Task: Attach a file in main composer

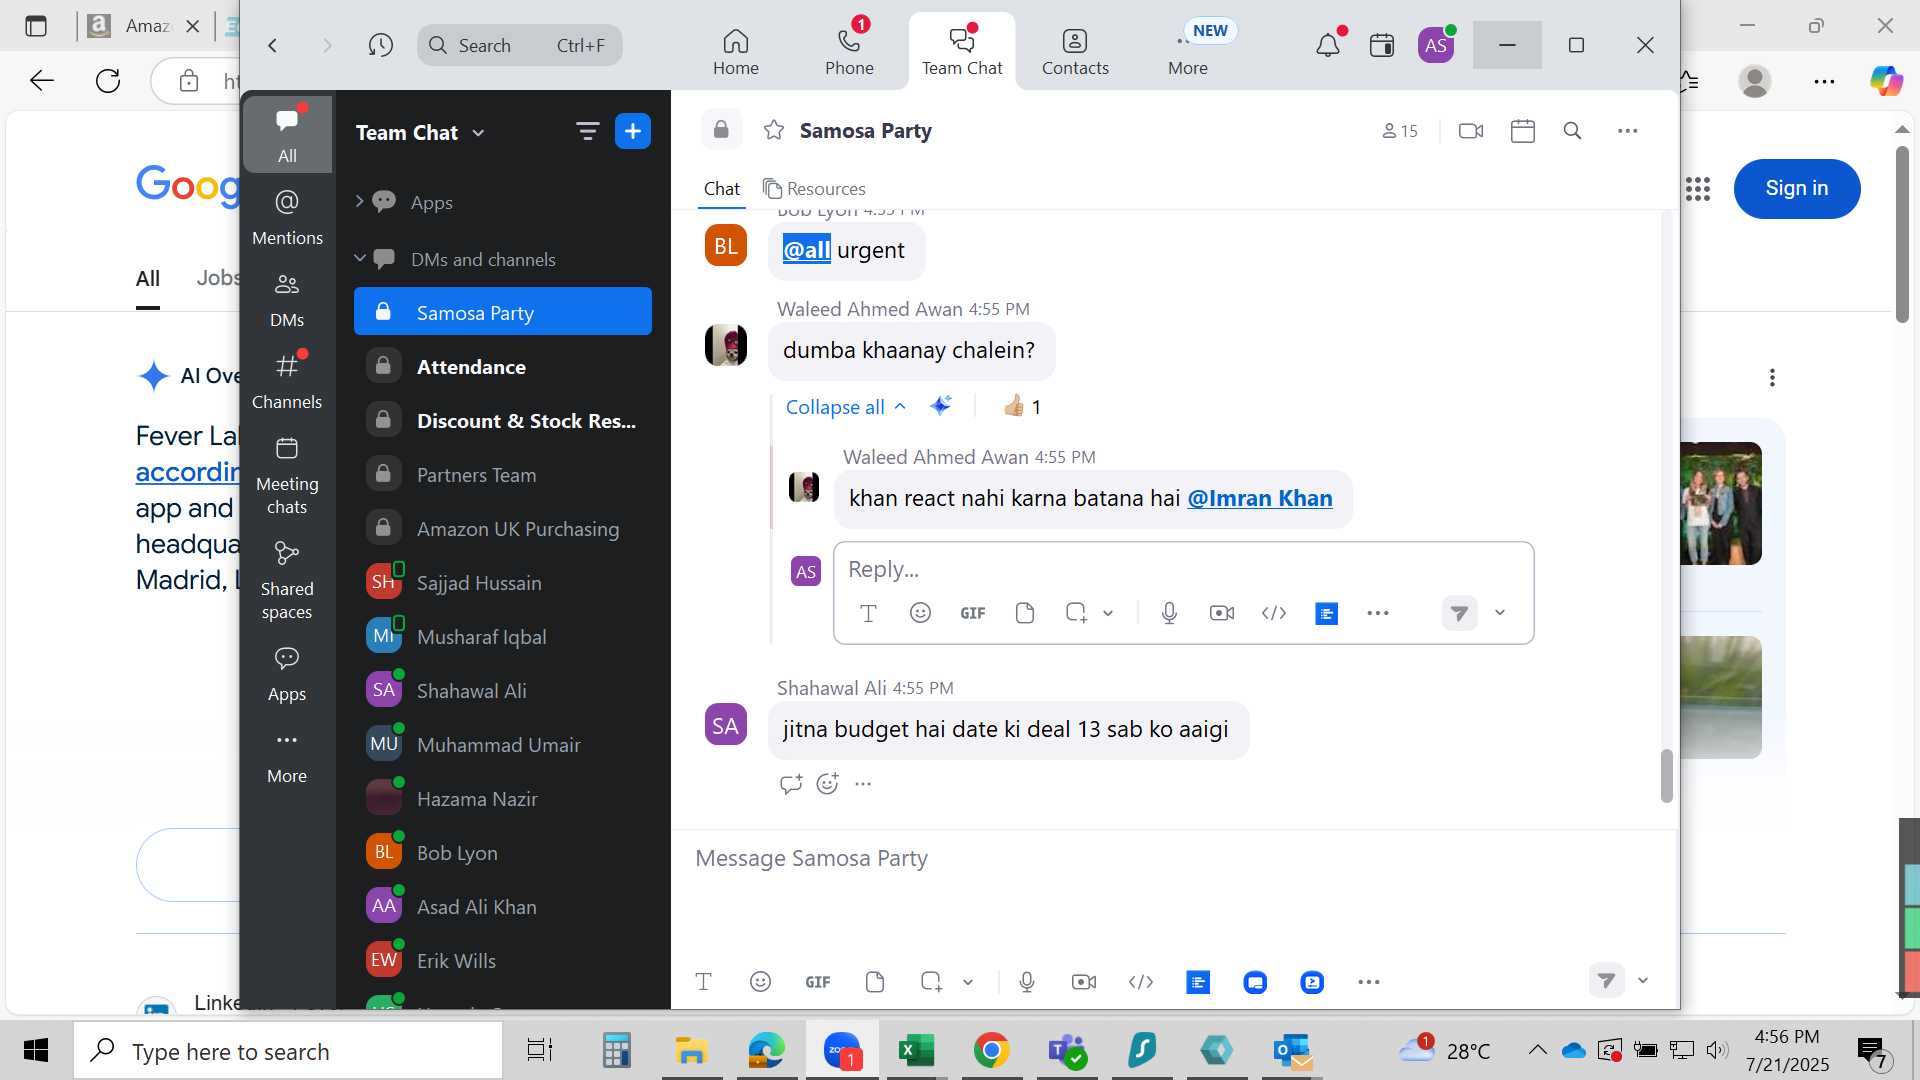Action: [875, 982]
